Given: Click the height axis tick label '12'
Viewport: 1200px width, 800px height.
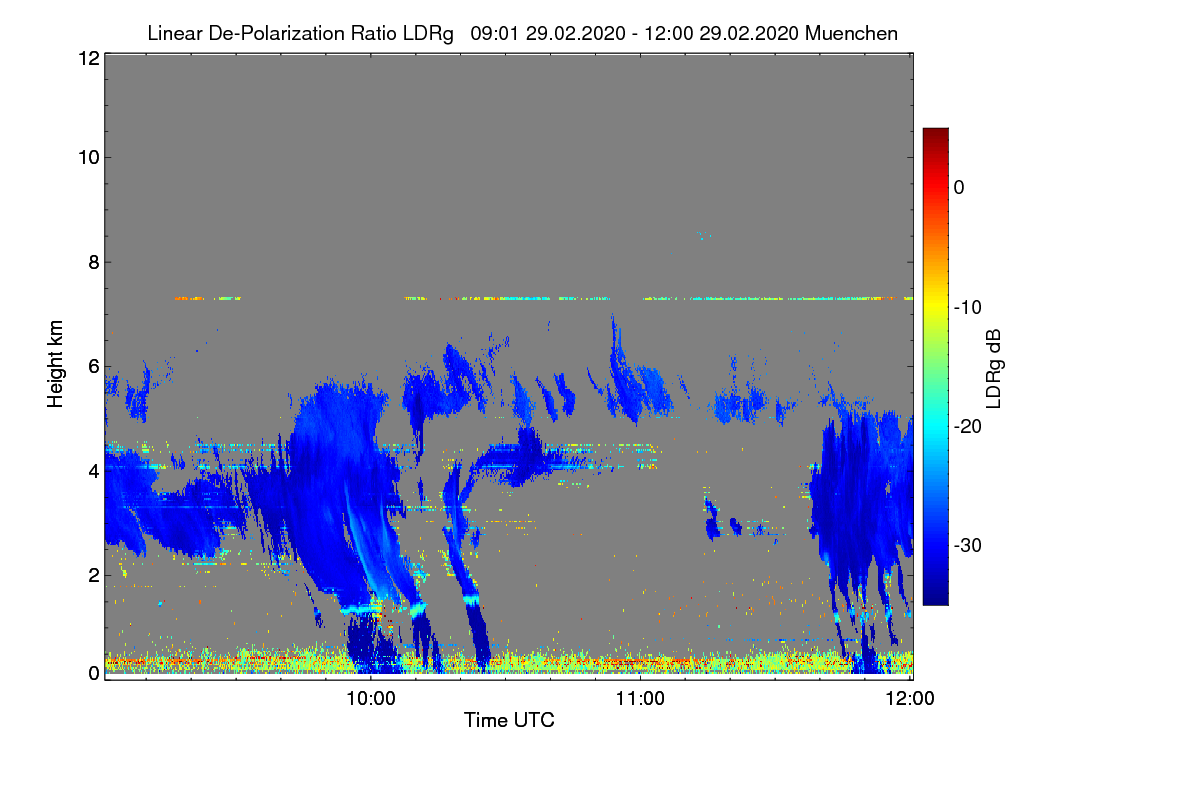Looking at the screenshot, I should [88, 58].
